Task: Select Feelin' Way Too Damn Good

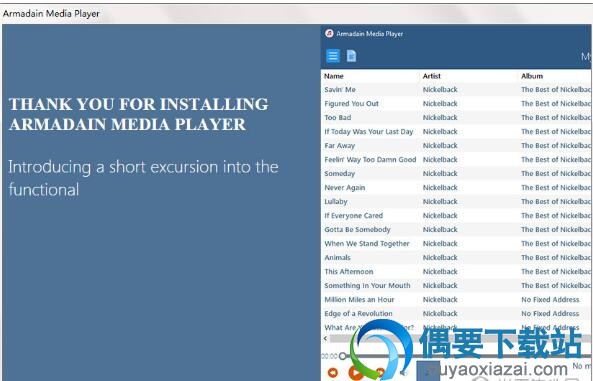Action: tap(370, 160)
